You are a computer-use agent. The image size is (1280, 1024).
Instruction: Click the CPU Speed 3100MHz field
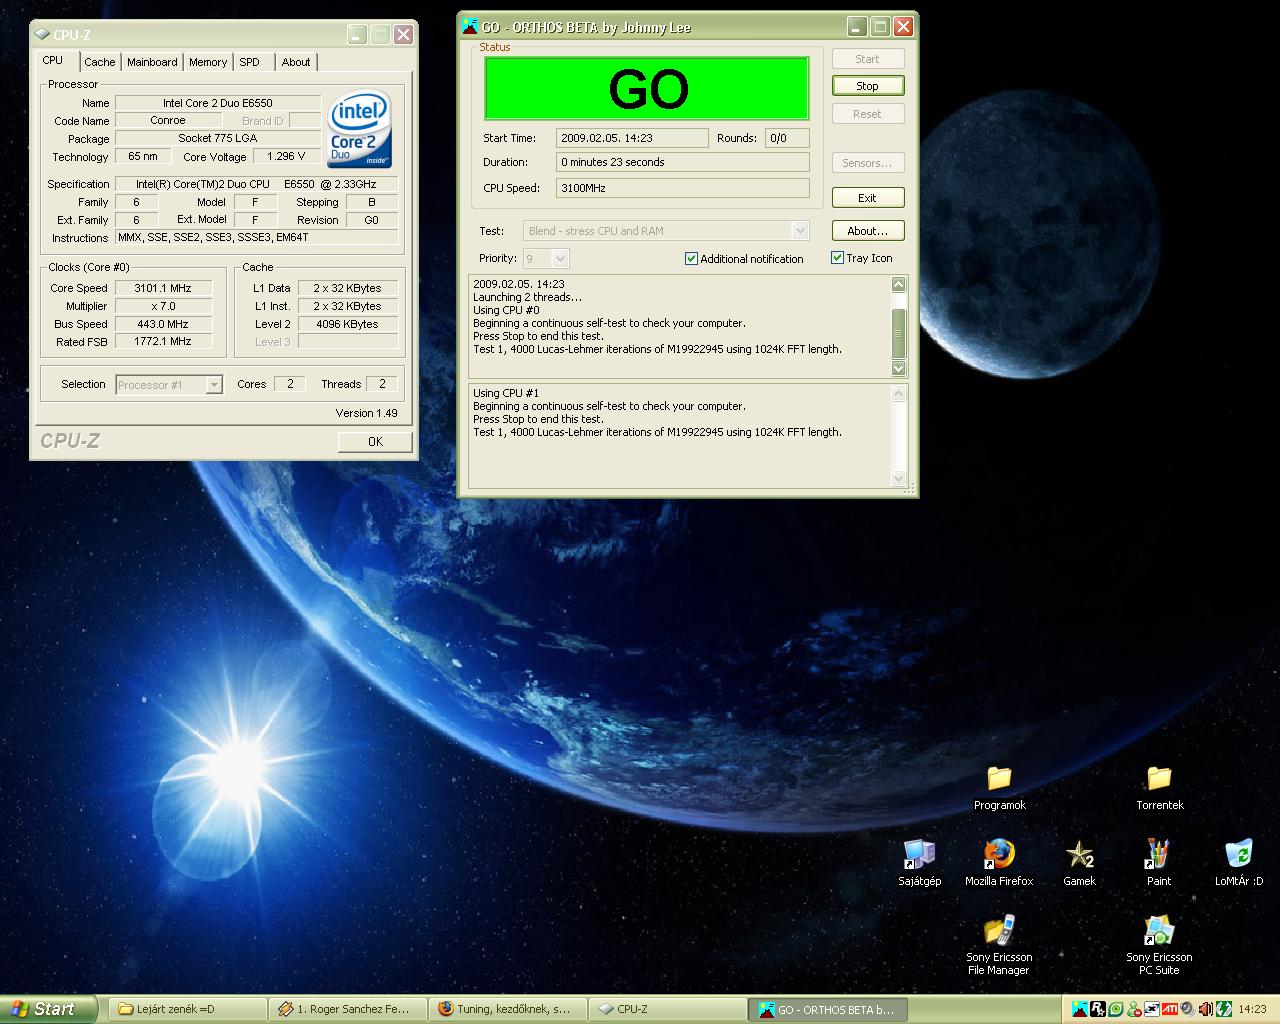pyautogui.click(x=683, y=188)
